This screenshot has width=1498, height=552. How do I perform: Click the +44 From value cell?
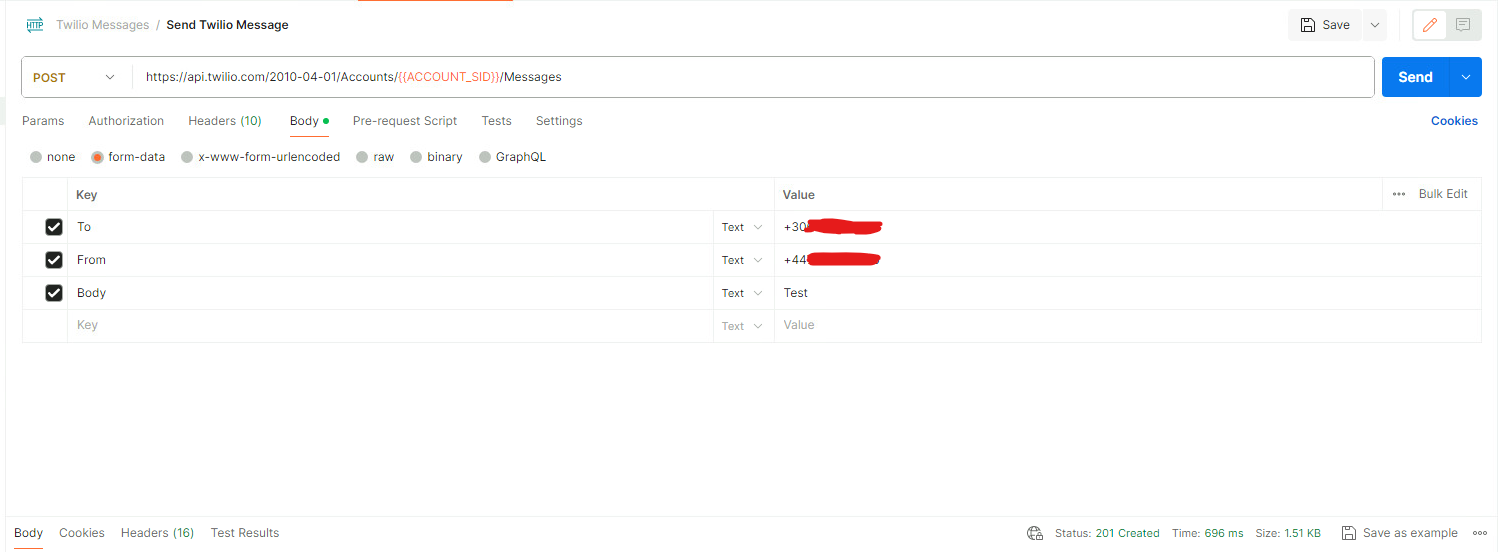(x=1127, y=260)
